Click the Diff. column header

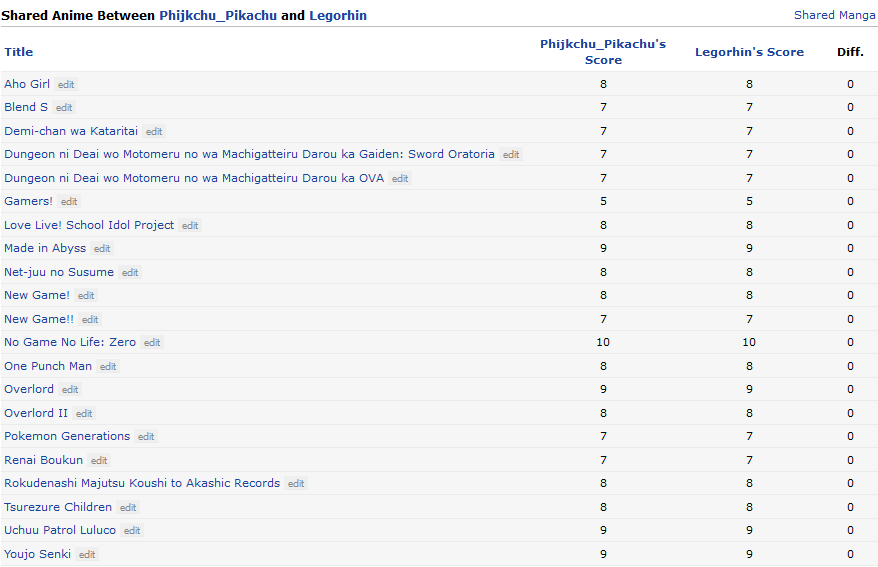850,52
